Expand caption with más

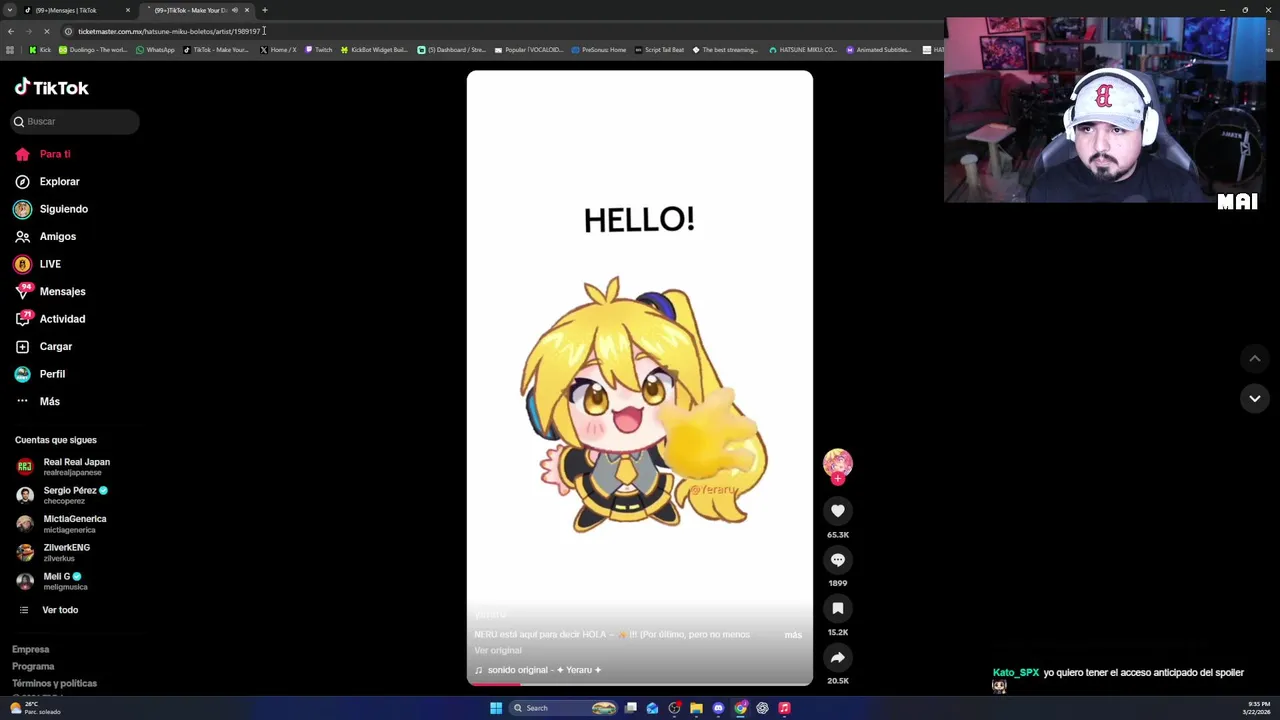[793, 635]
